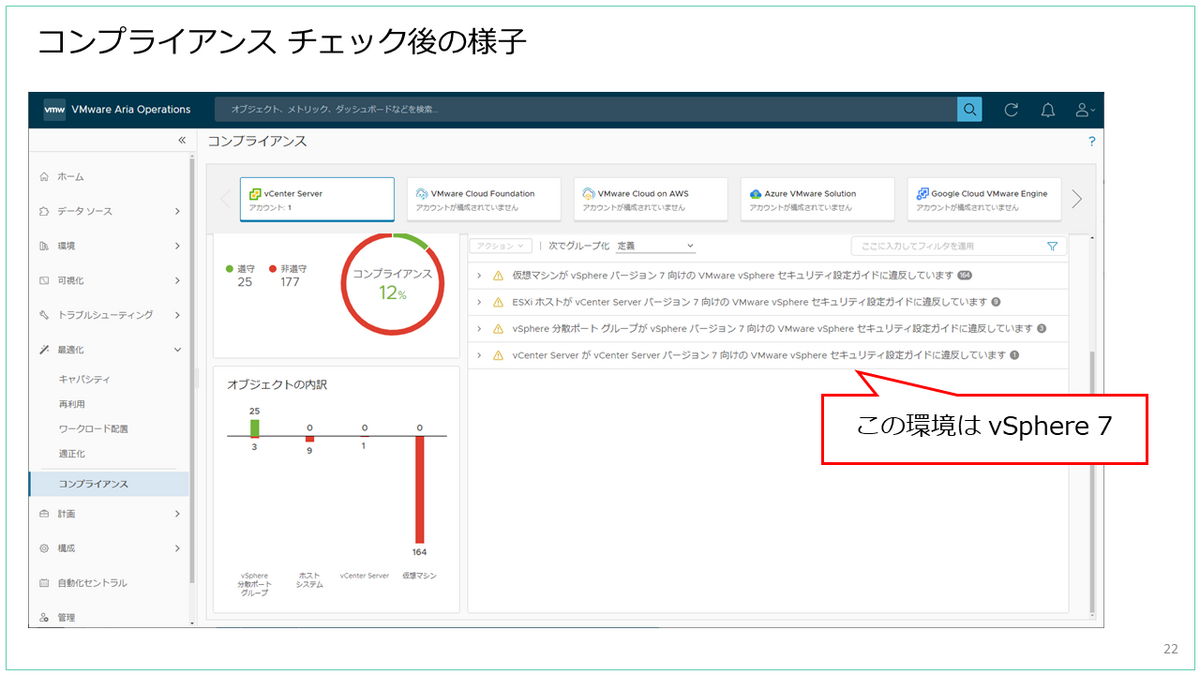This screenshot has height=675, width=1200.
Task: Click the vCenter Server card icon
Action: (x=255, y=193)
